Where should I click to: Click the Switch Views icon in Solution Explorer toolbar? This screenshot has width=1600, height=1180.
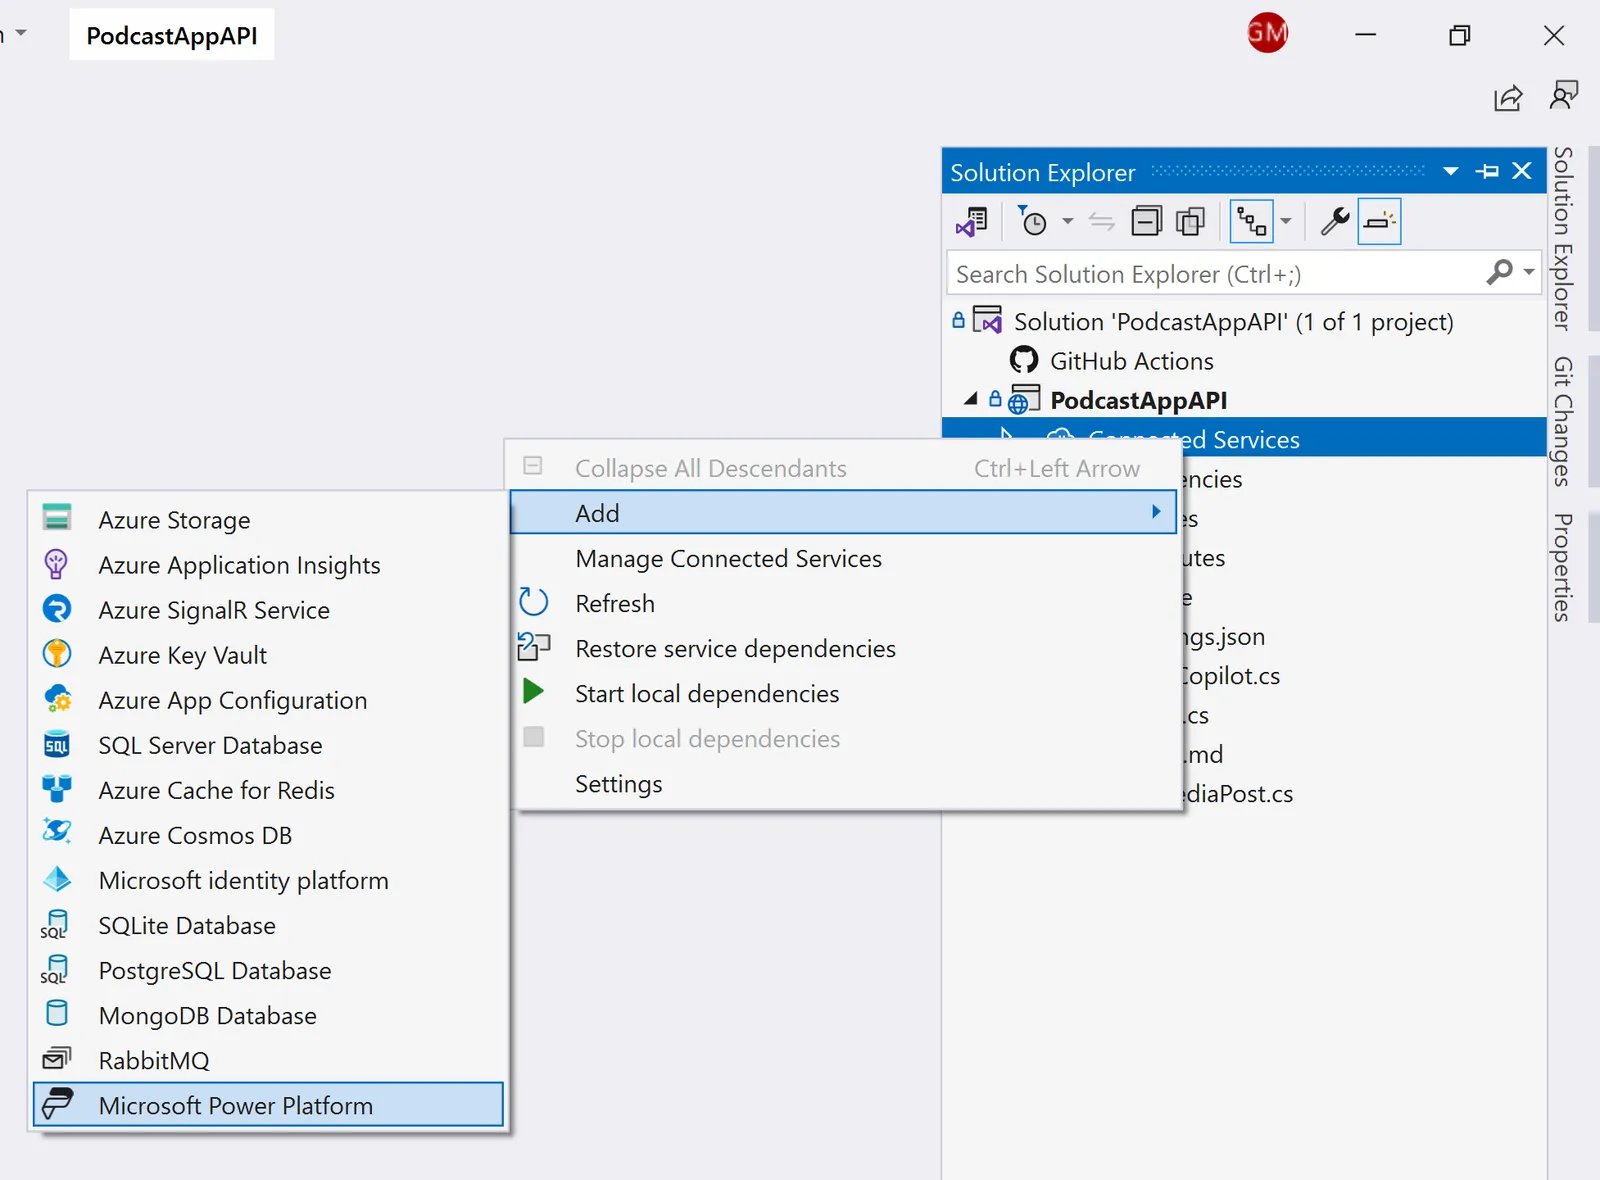click(x=971, y=221)
